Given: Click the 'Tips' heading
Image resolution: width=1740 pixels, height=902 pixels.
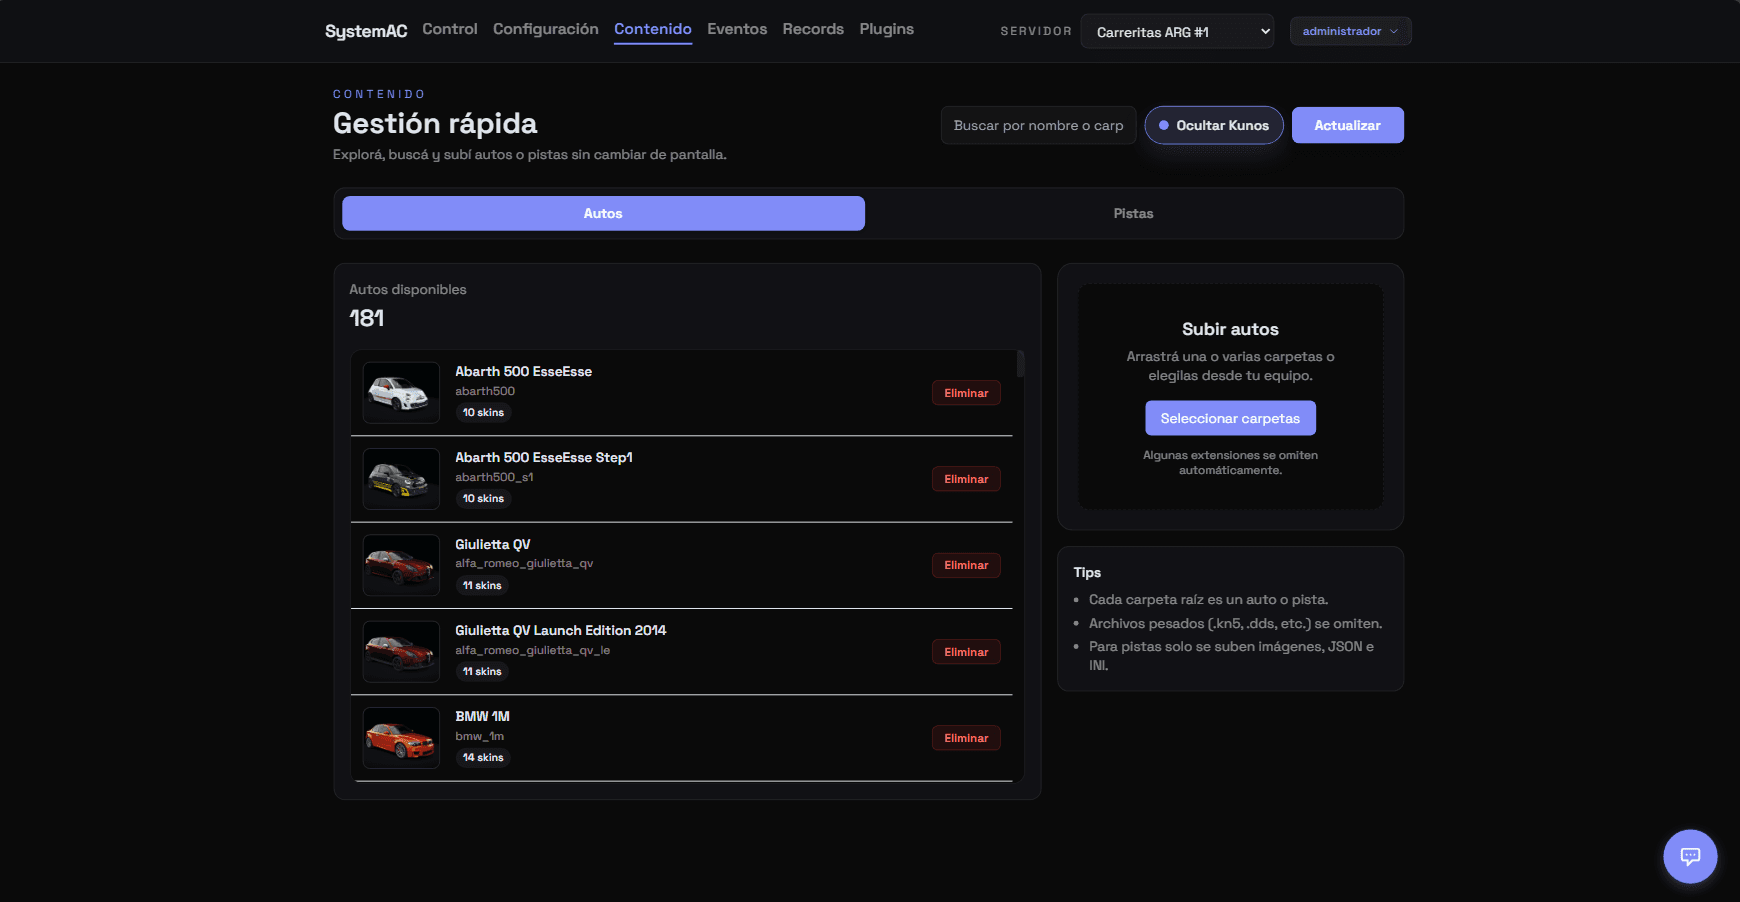Looking at the screenshot, I should pyautogui.click(x=1087, y=572).
